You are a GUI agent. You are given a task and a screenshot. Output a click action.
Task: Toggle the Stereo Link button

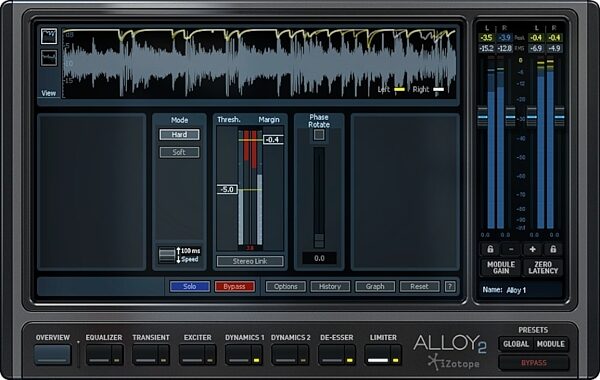pos(250,261)
